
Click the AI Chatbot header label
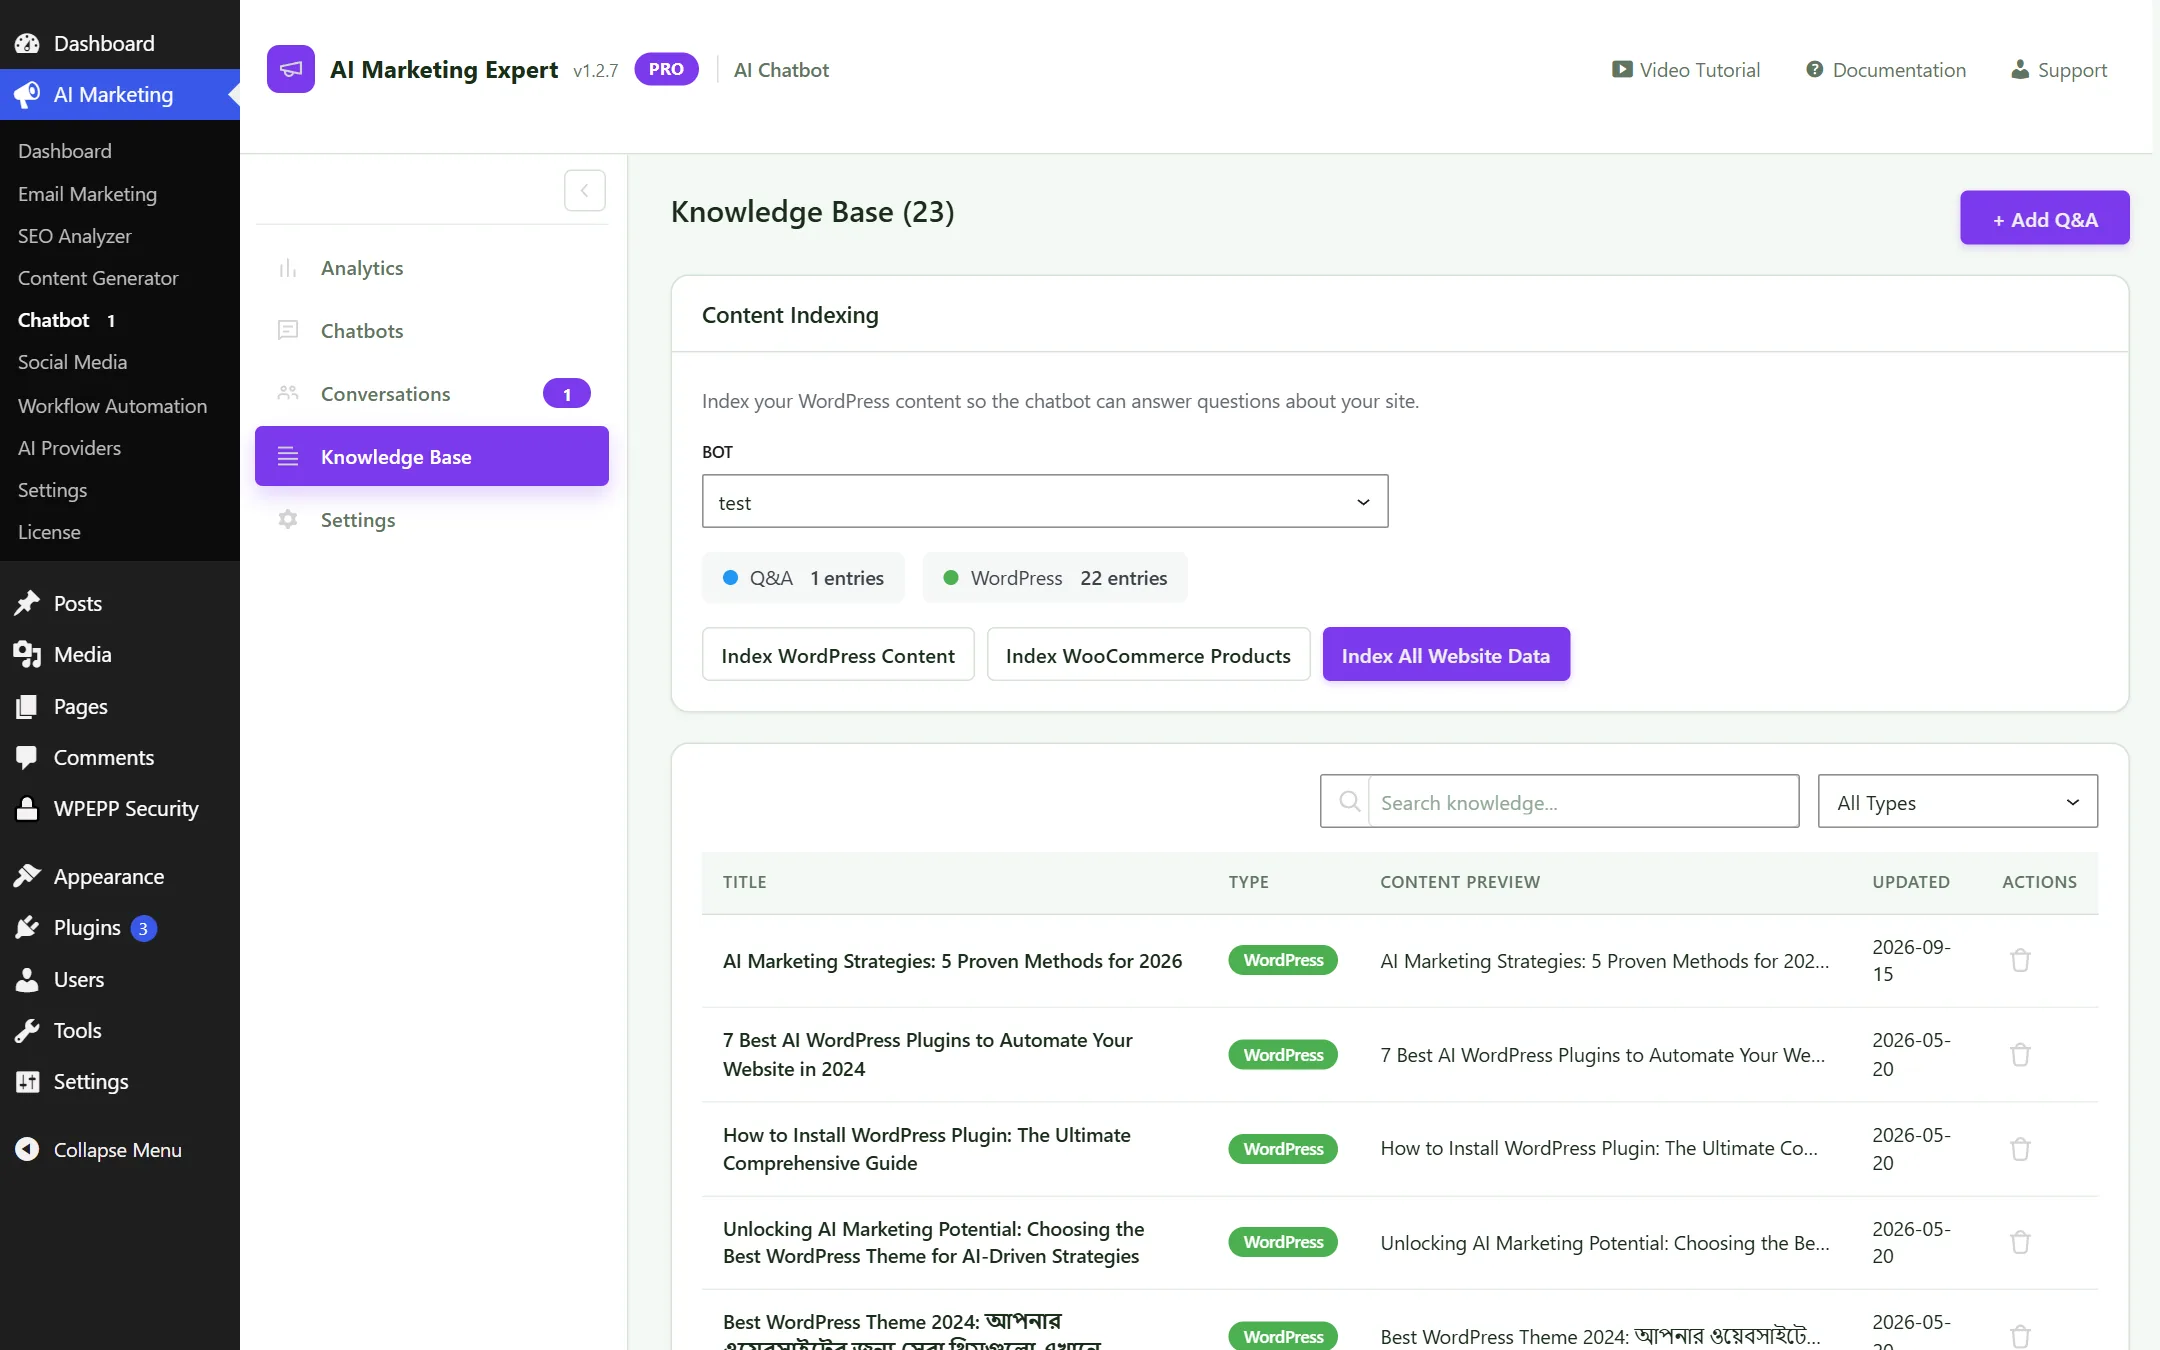(x=781, y=70)
